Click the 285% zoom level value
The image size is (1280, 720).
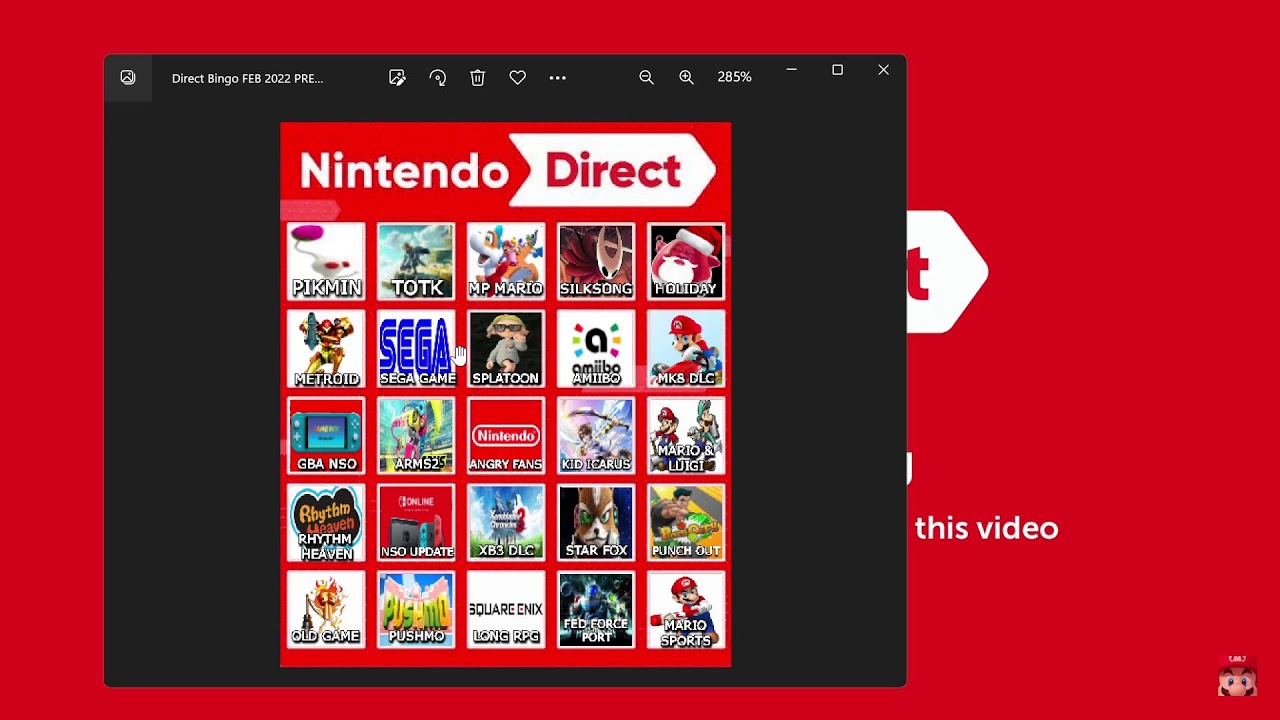pos(734,77)
